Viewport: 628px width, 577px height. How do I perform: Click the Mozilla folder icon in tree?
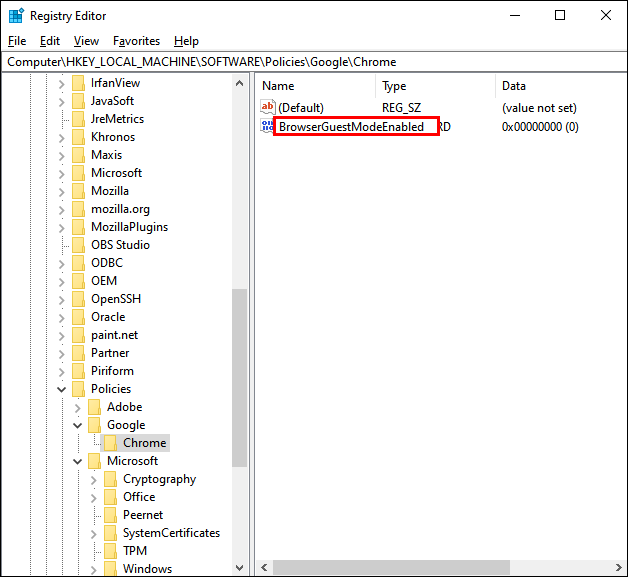click(78, 191)
